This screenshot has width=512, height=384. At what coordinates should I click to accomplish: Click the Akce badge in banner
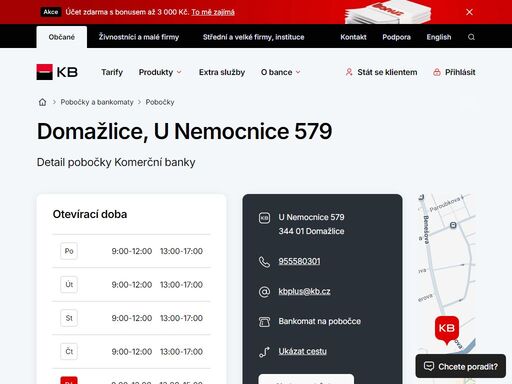point(51,12)
